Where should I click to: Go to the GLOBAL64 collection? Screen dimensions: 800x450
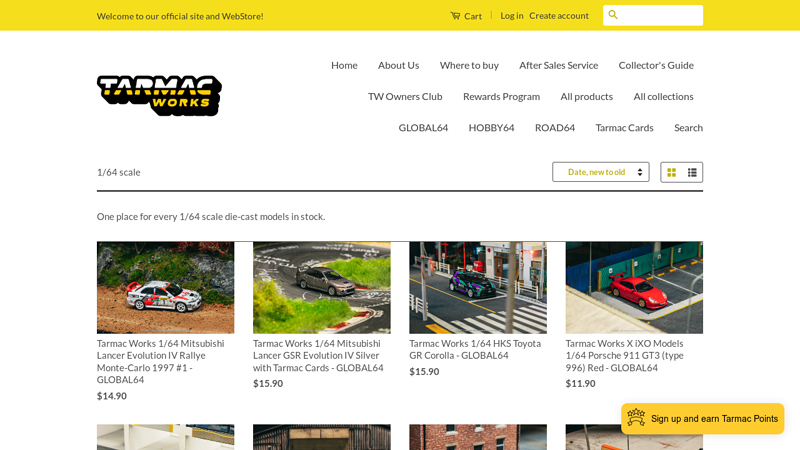pyautogui.click(x=423, y=127)
